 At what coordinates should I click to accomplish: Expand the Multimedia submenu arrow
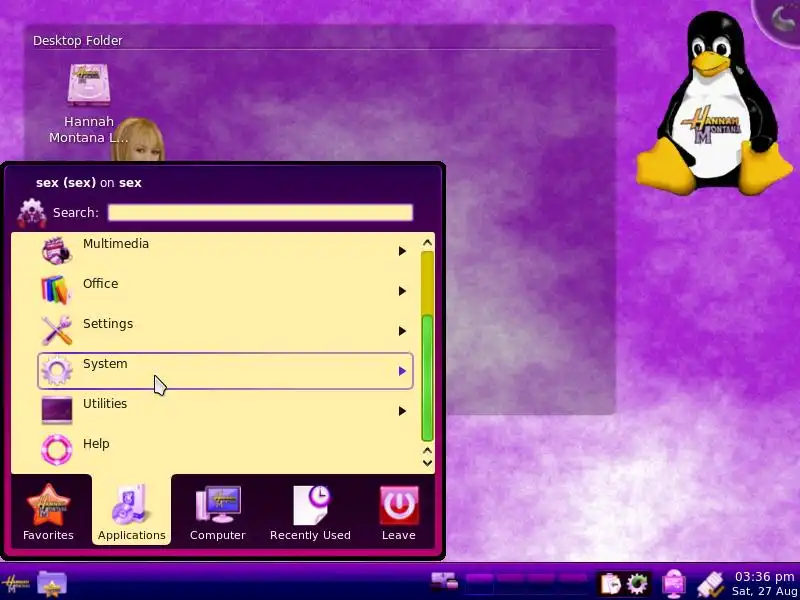coord(402,251)
